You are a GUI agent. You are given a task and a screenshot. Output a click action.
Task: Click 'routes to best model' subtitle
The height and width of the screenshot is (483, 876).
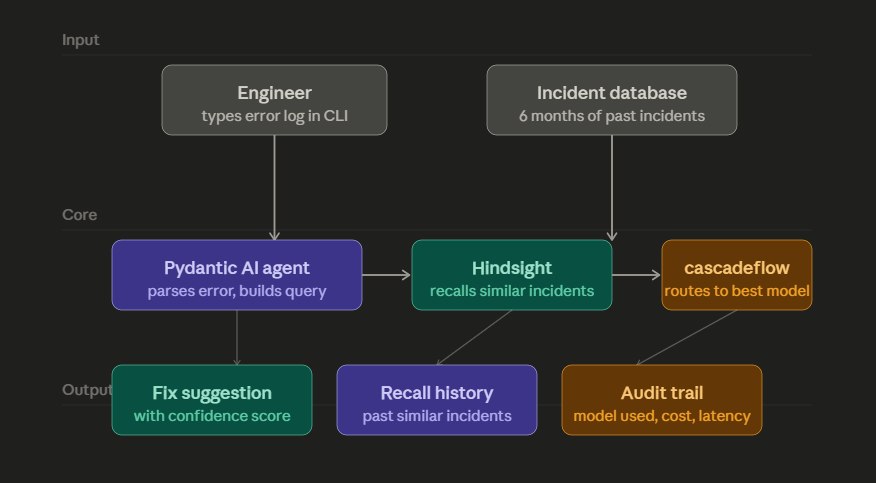tap(737, 291)
